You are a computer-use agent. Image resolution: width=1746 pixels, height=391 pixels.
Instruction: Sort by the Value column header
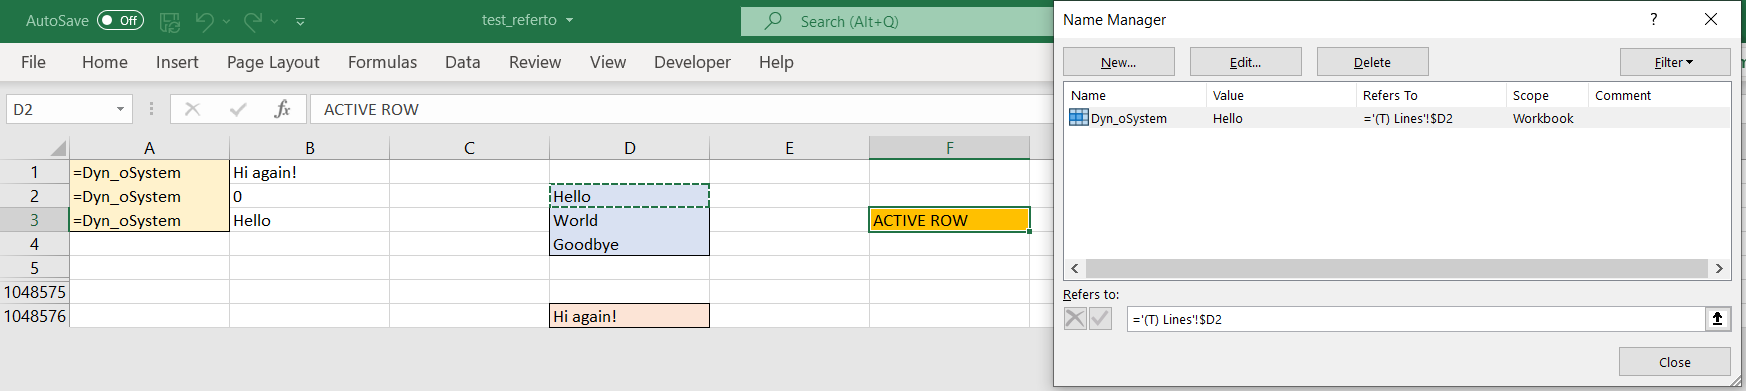[x=1281, y=95]
